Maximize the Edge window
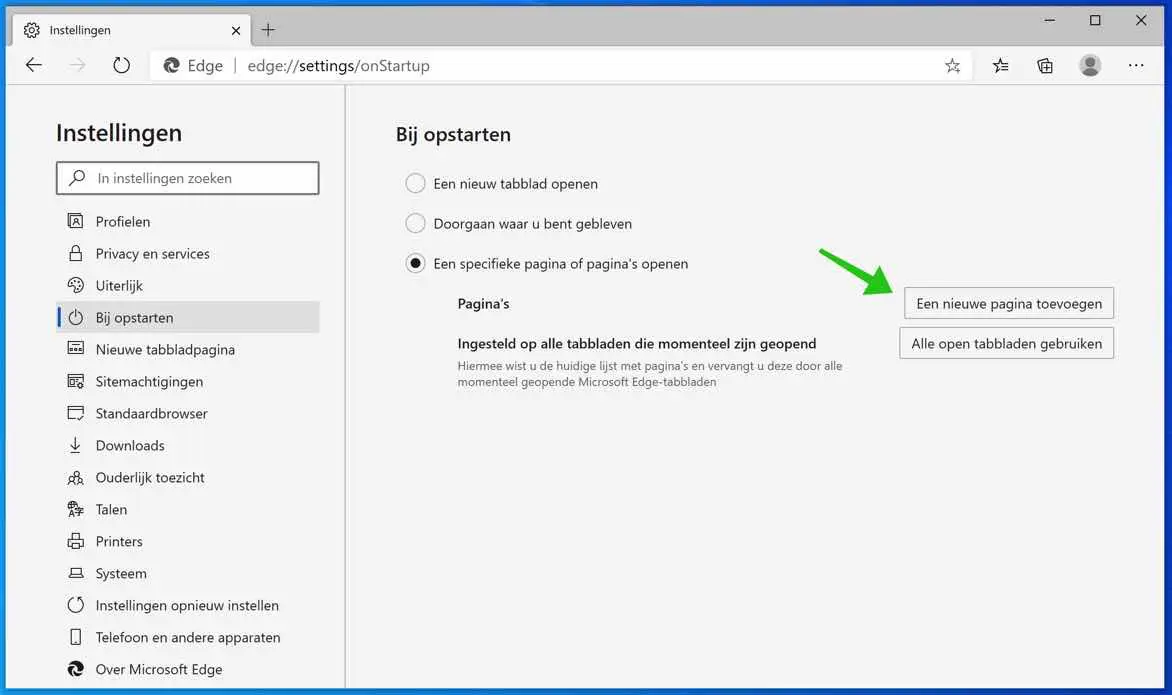The image size is (1172, 695). tap(1095, 20)
